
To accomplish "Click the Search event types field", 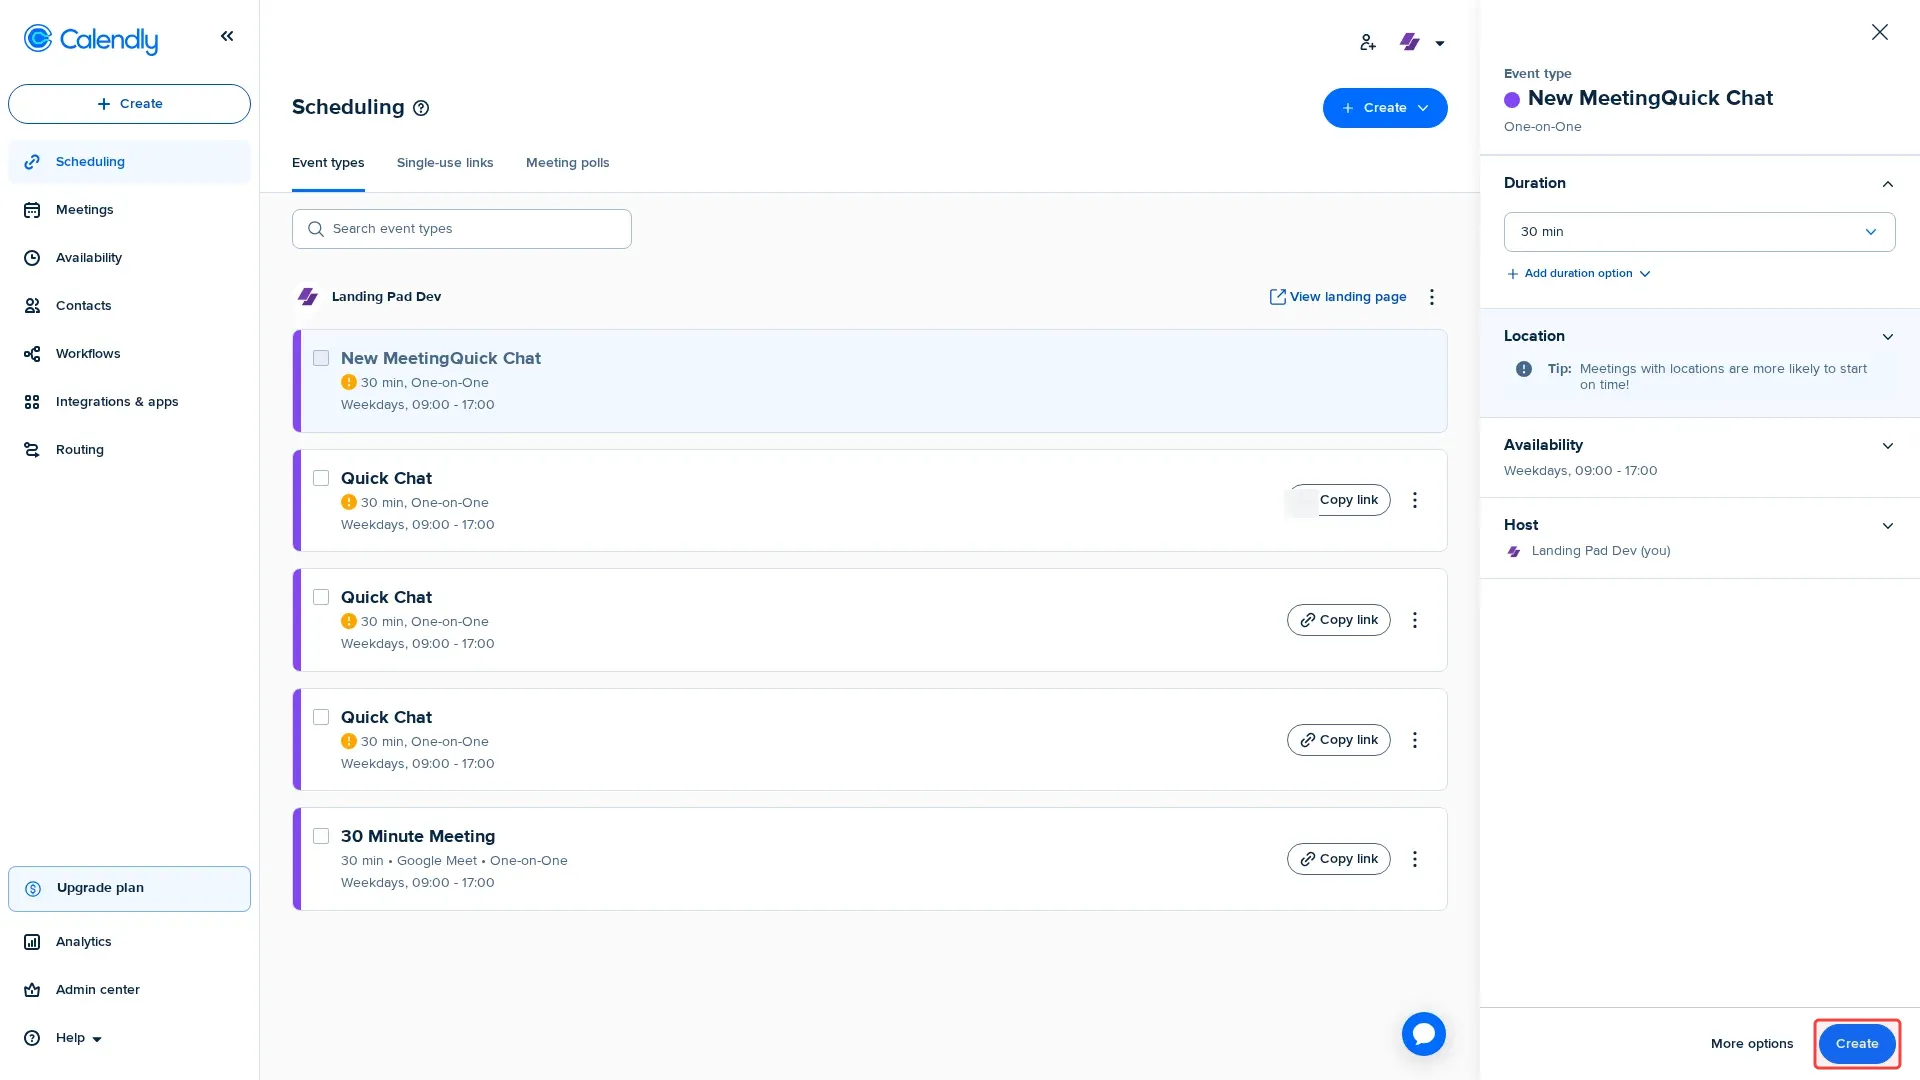I will (461, 228).
